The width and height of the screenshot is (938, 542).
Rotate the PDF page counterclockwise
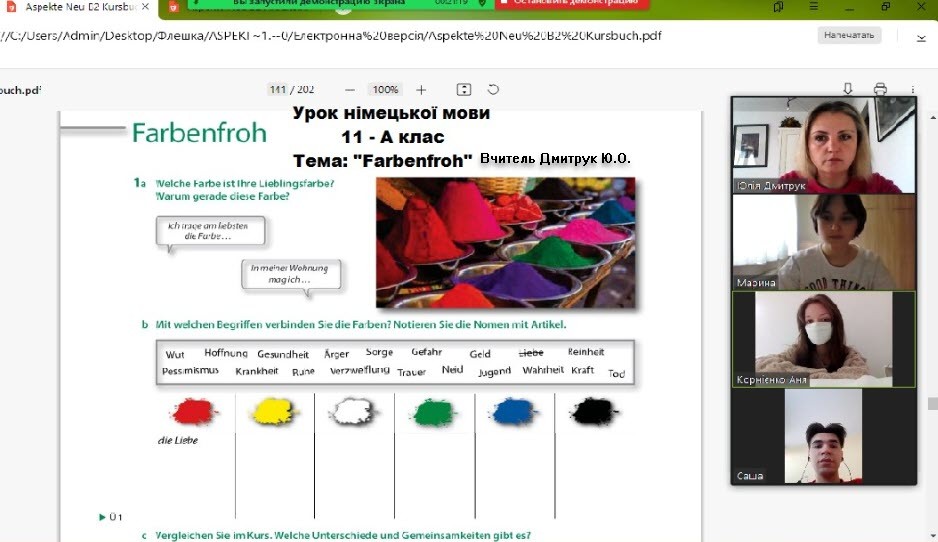point(493,90)
